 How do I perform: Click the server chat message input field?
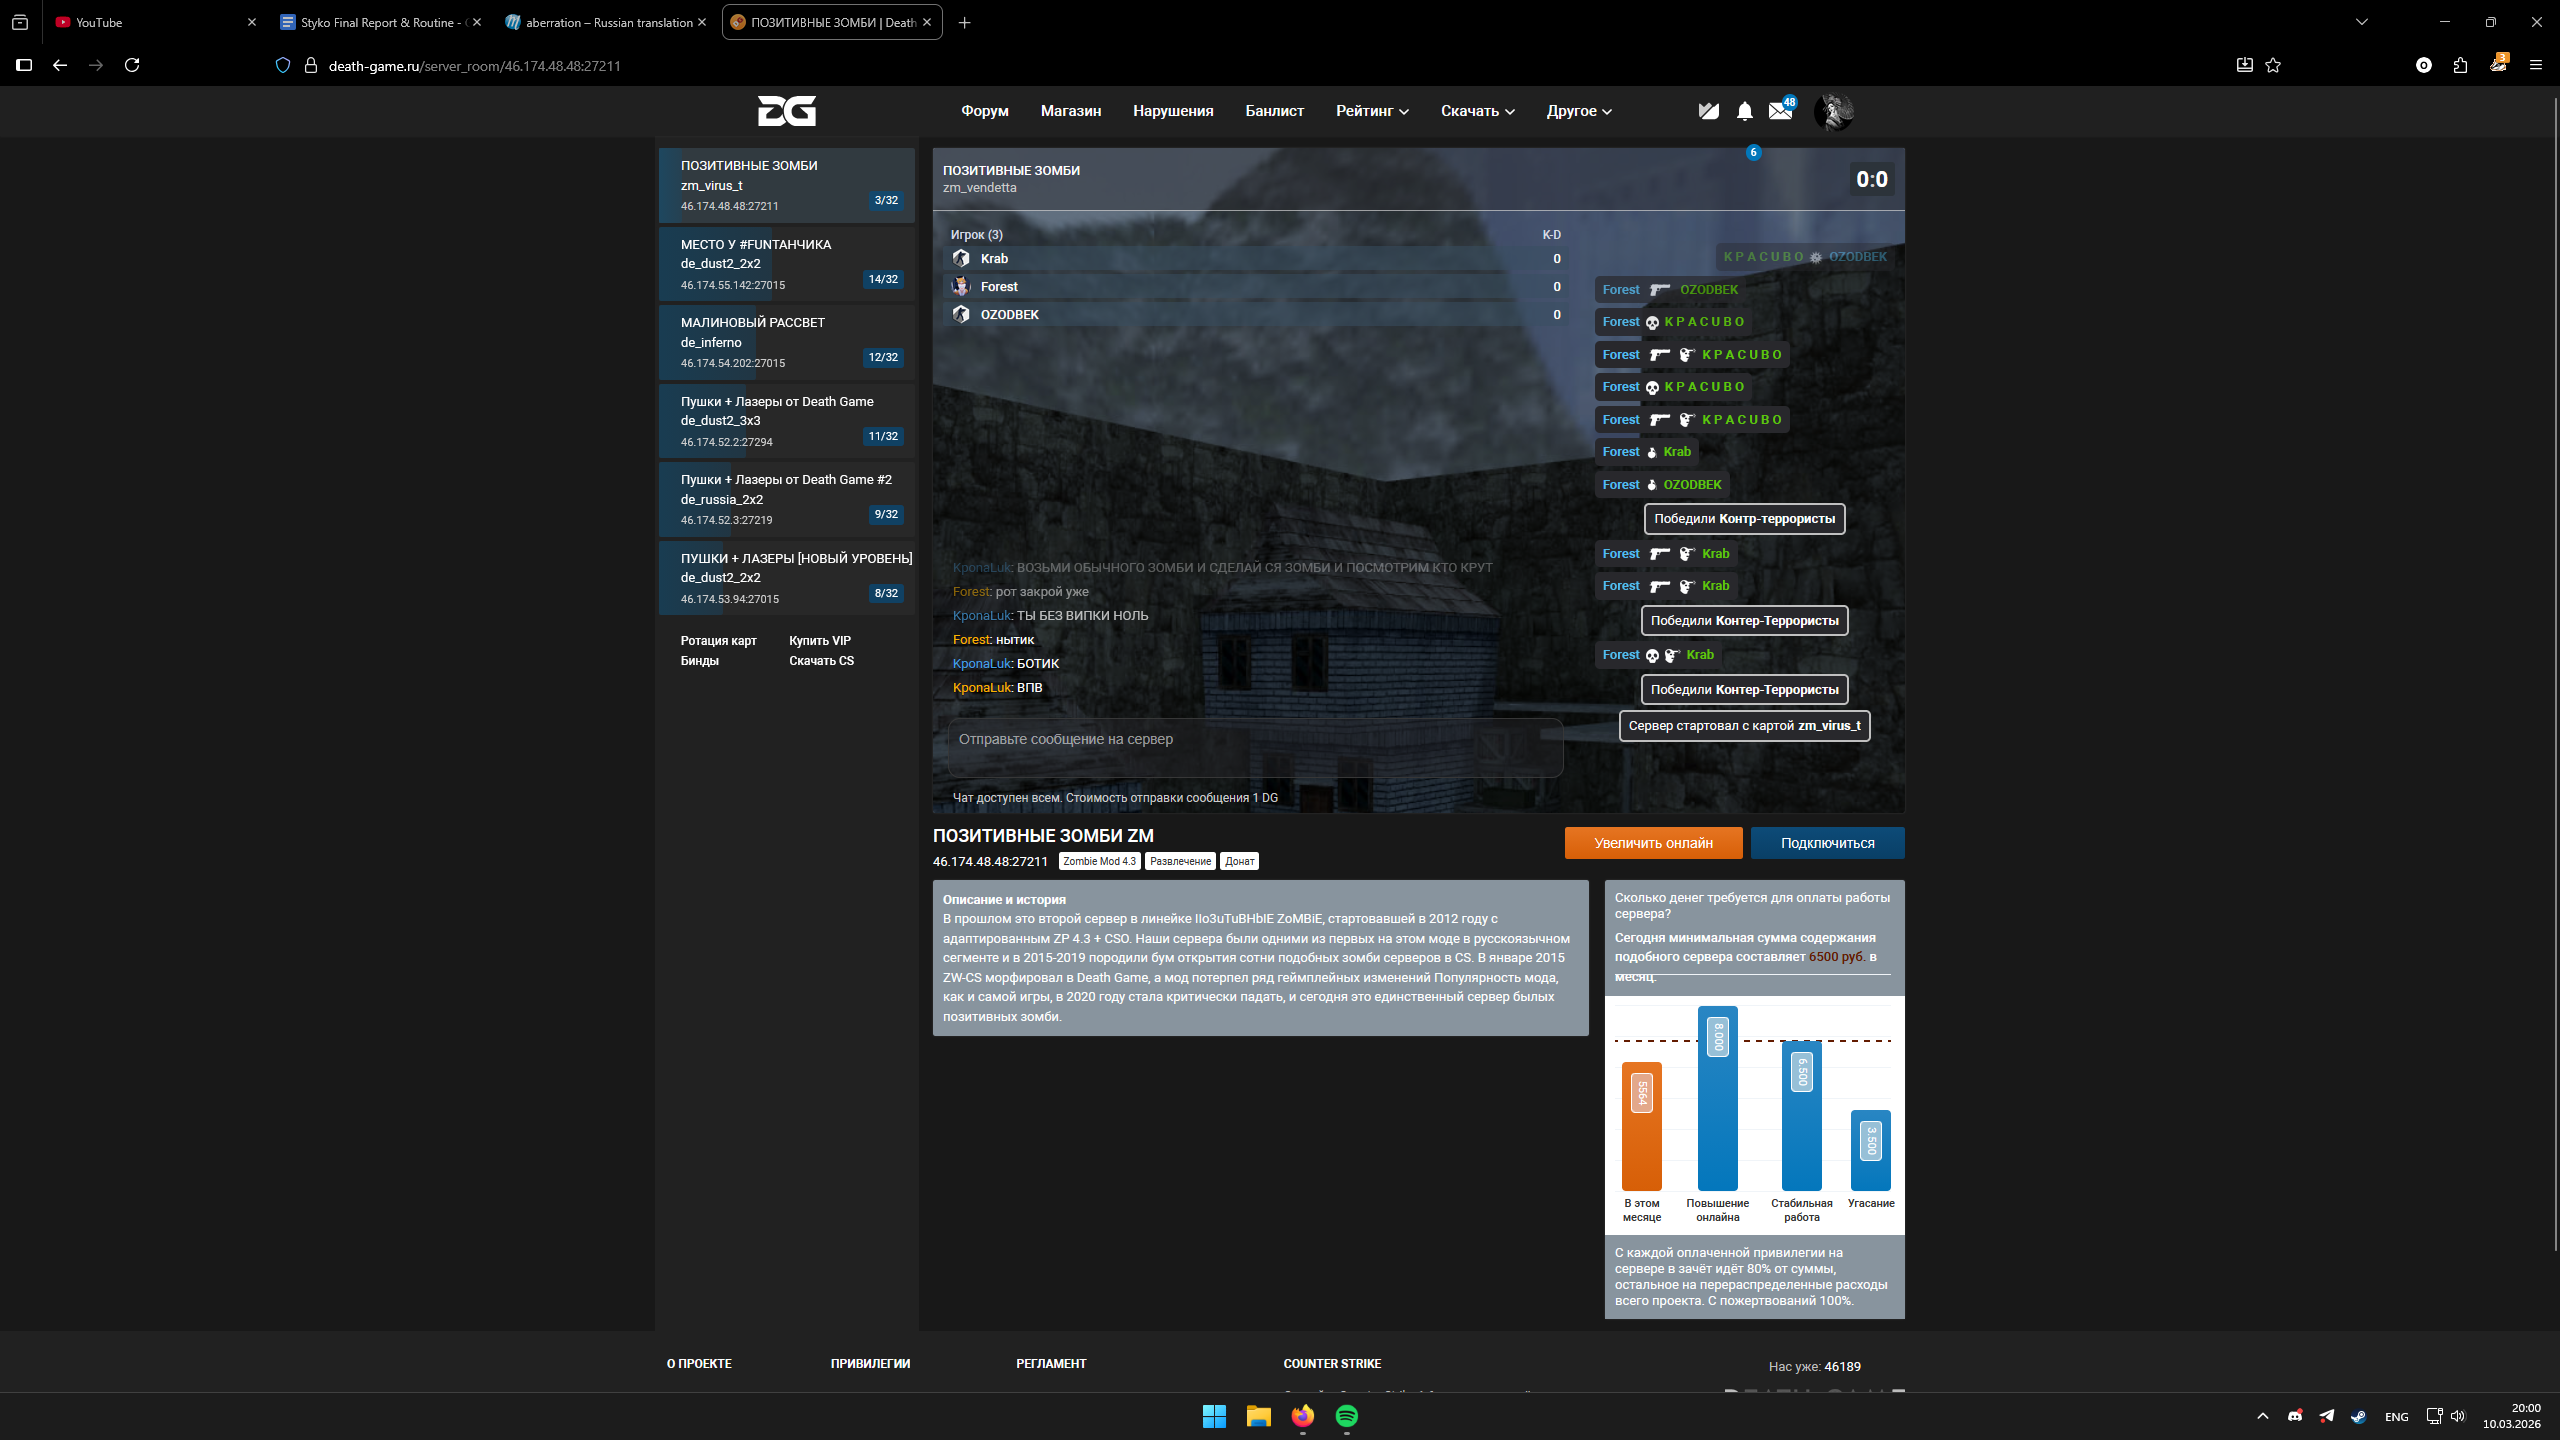pos(1255,740)
